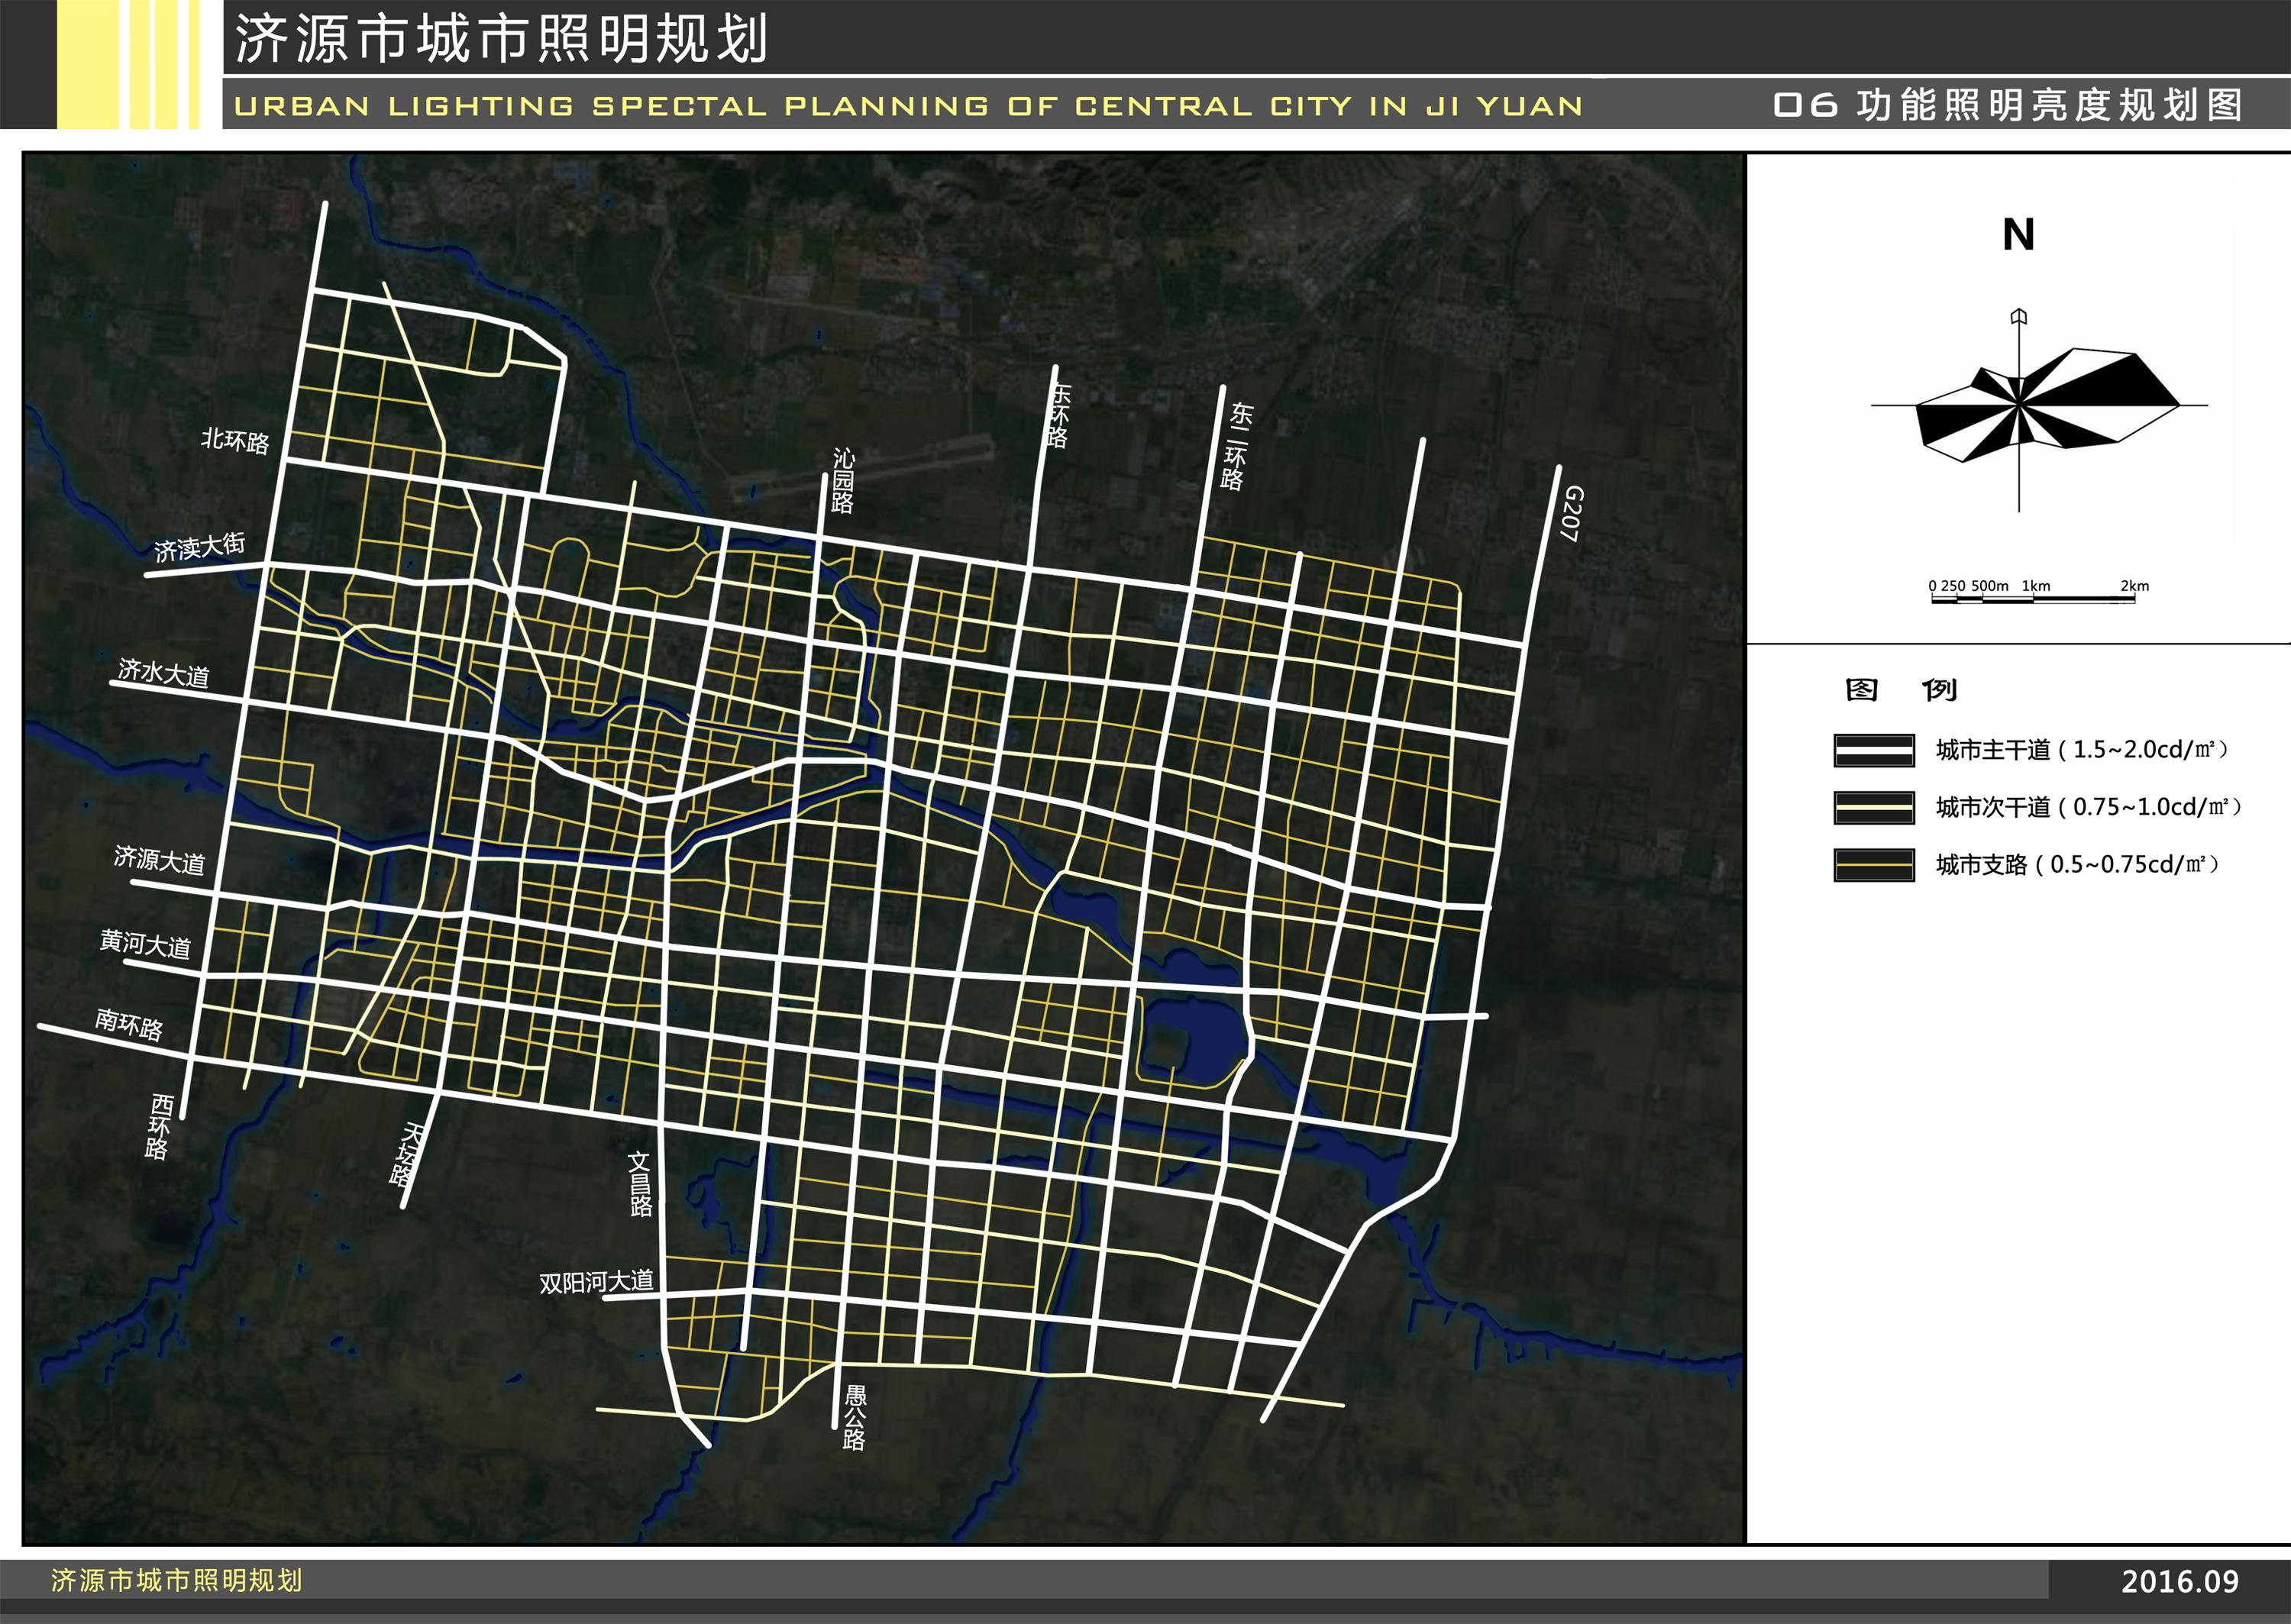Viewport: 2291px width, 1624px height.
Task: Click the secondary road legend swatch
Action: [x=1873, y=807]
